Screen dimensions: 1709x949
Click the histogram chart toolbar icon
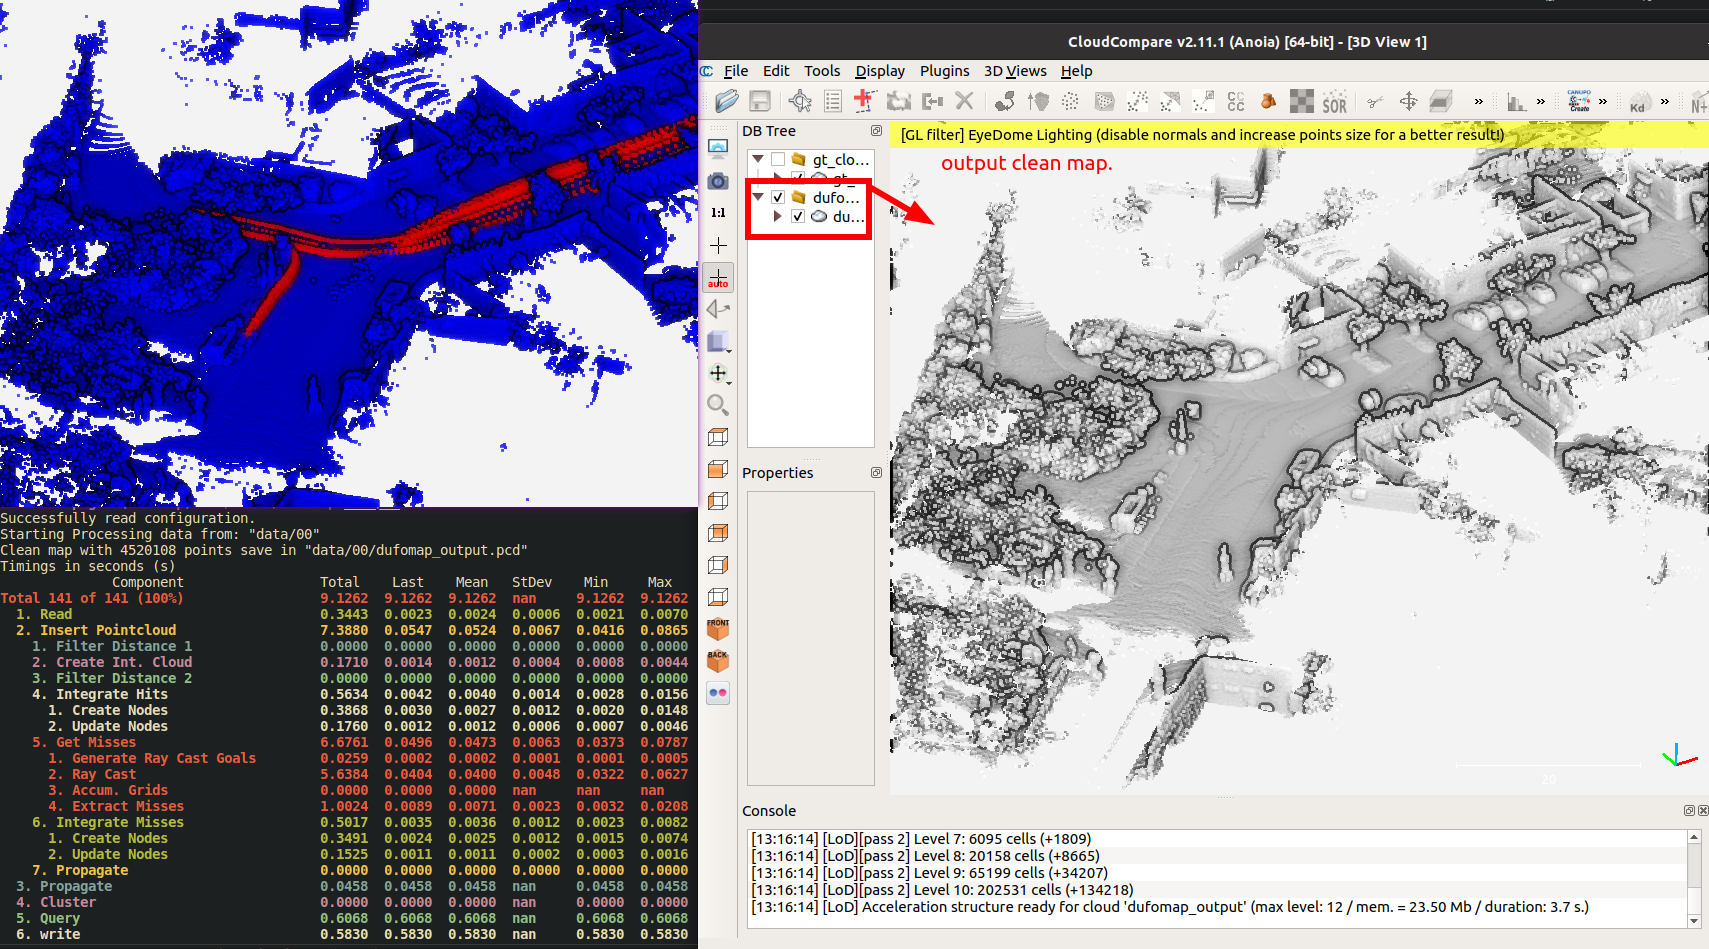(x=1516, y=101)
